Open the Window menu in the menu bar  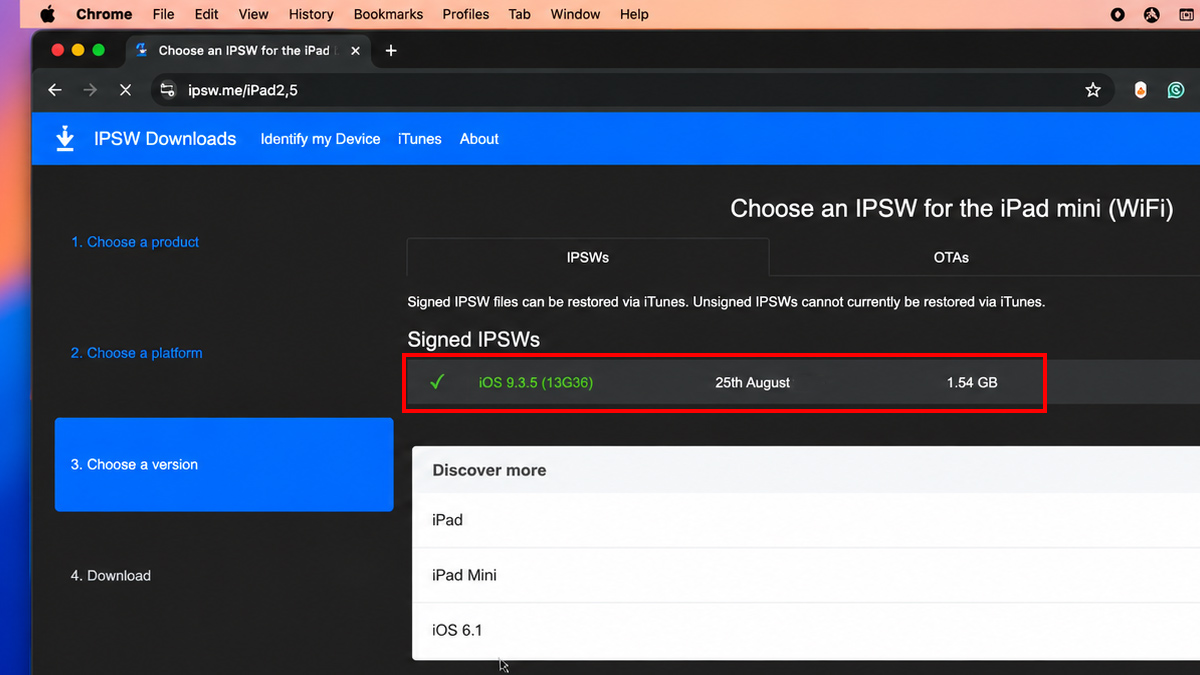(575, 14)
